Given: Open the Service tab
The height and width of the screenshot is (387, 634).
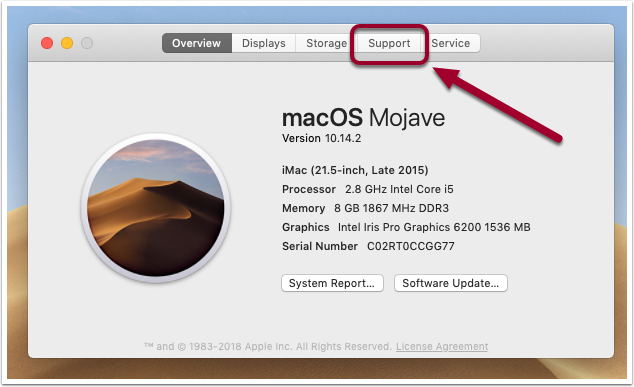Looking at the screenshot, I should point(450,43).
